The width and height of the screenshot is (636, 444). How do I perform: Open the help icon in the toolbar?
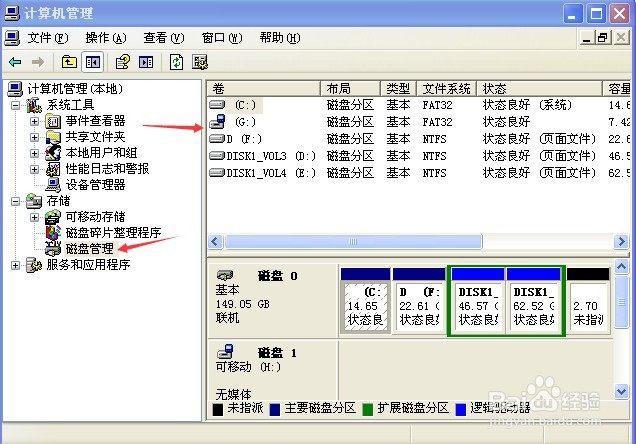(122, 62)
